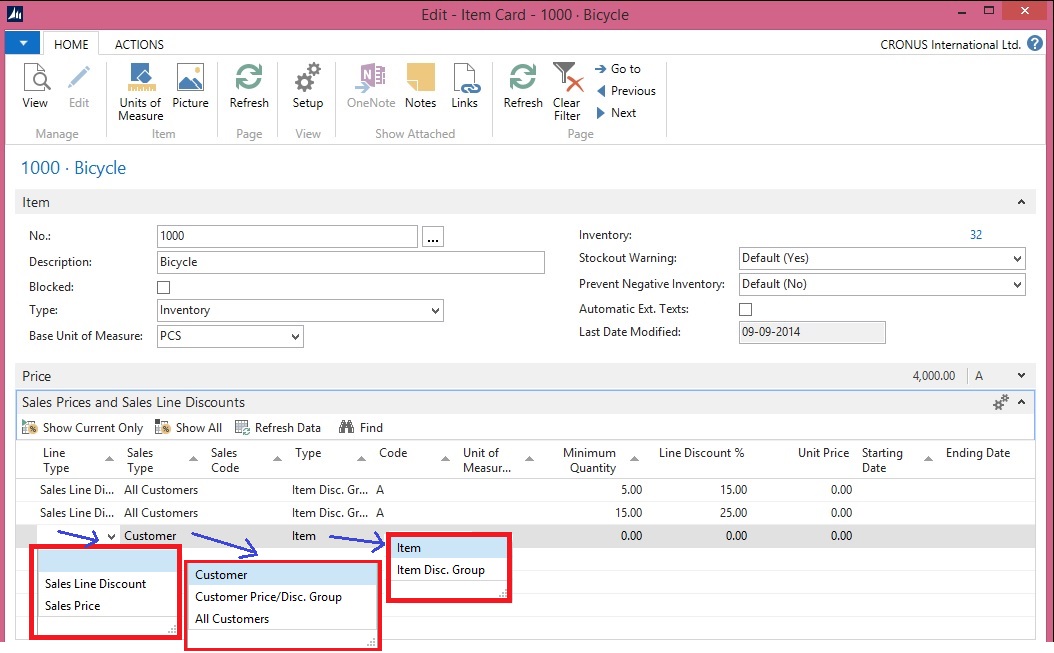Toggle the Blocked checkbox
This screenshot has height=653, width=1054.
click(x=164, y=288)
